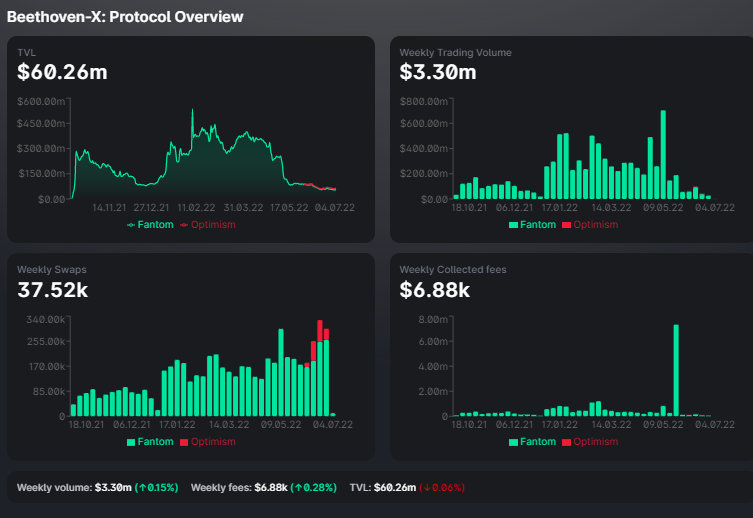
Task: Hide Fantom in Weekly Trading Volume legend
Action: click(533, 225)
